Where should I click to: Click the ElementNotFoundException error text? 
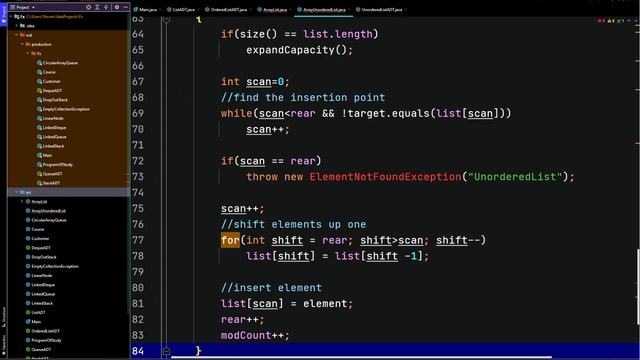[385, 177]
